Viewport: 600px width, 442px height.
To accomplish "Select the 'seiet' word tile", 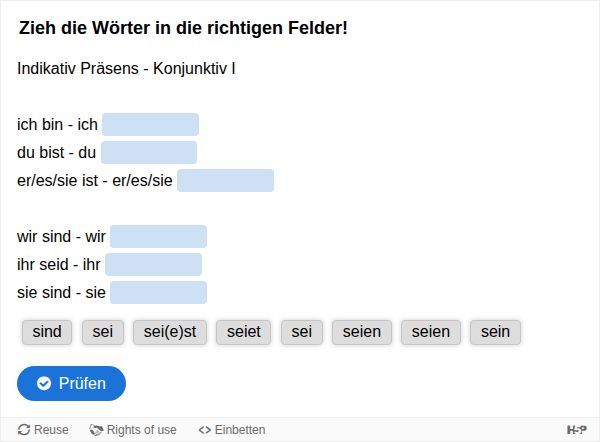I will click(244, 332).
